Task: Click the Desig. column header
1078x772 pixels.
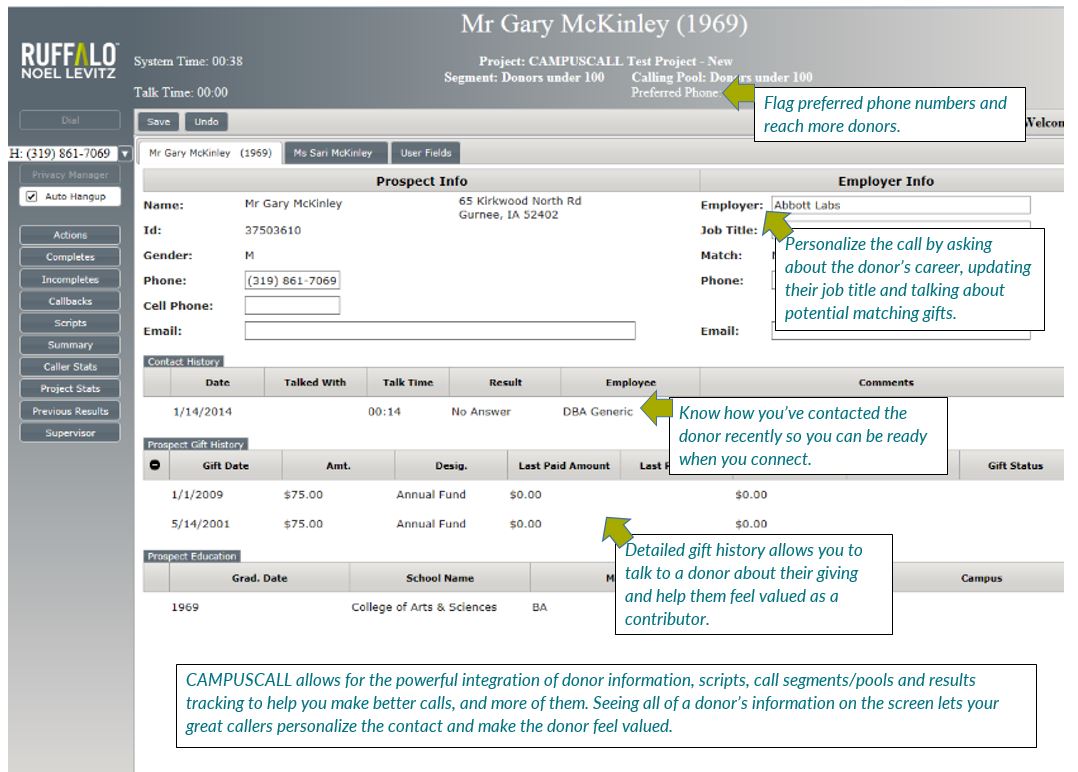Action: (451, 465)
